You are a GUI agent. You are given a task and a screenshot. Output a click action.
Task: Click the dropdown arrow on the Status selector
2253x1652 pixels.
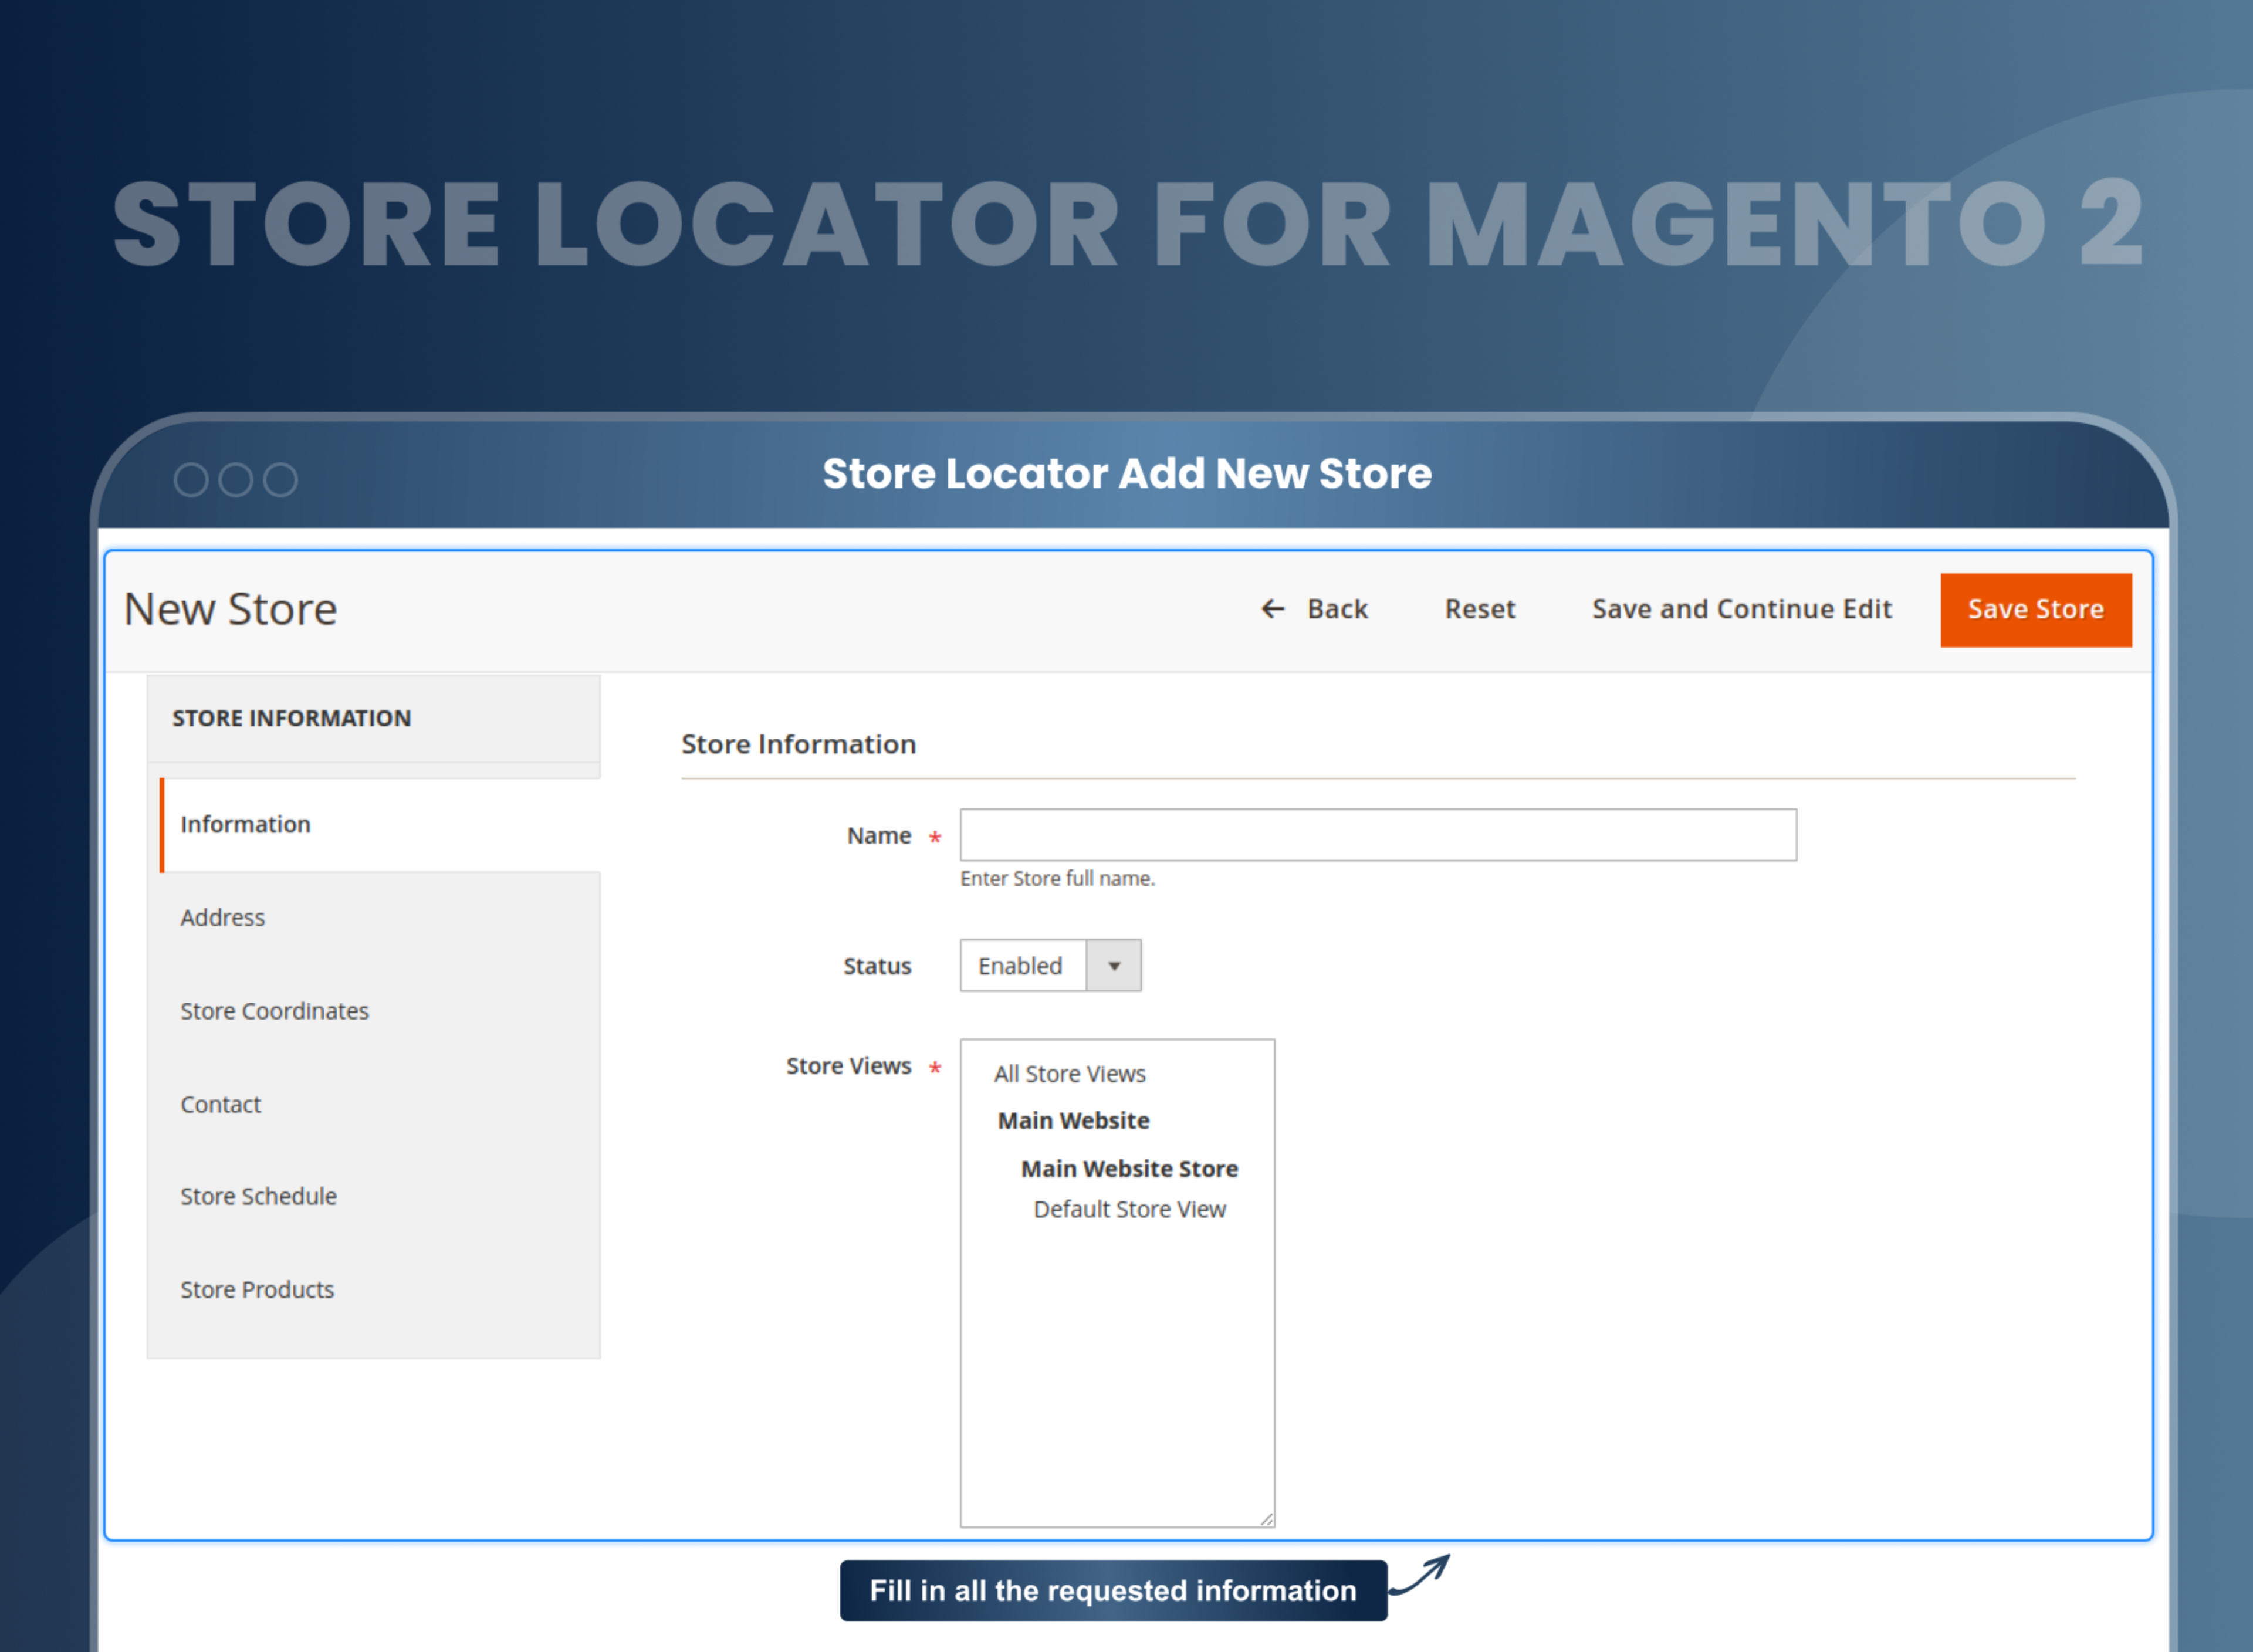pos(1115,965)
